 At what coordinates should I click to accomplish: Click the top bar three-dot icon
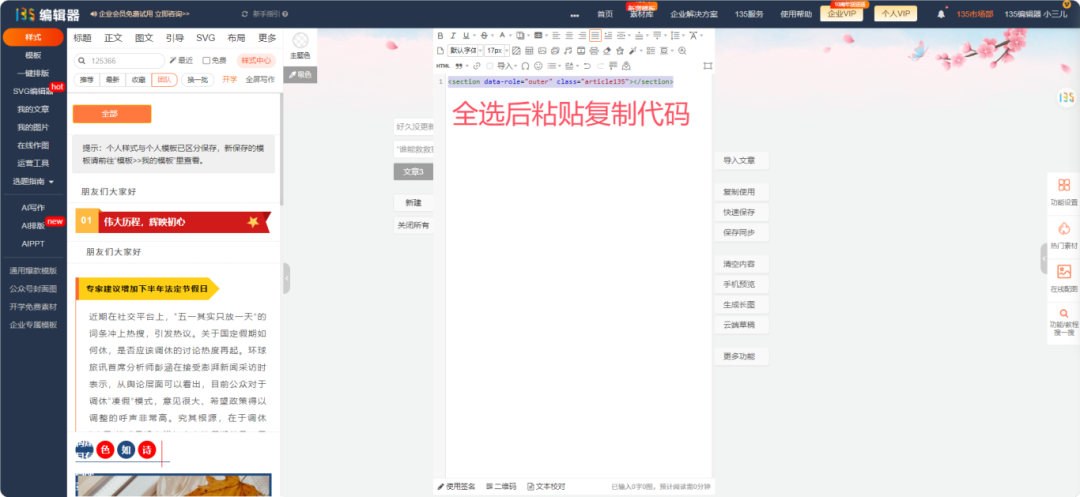[575, 14]
